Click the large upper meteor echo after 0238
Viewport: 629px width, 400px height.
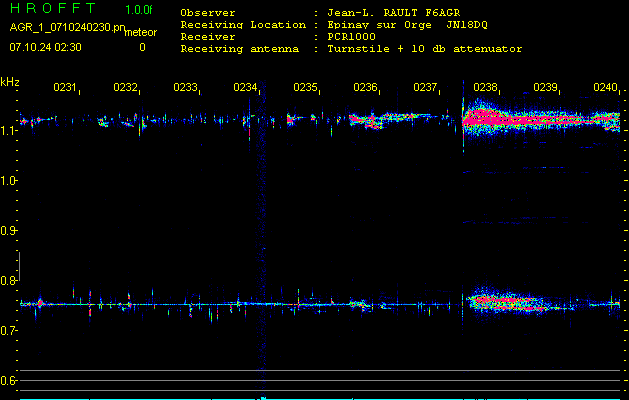point(510,119)
